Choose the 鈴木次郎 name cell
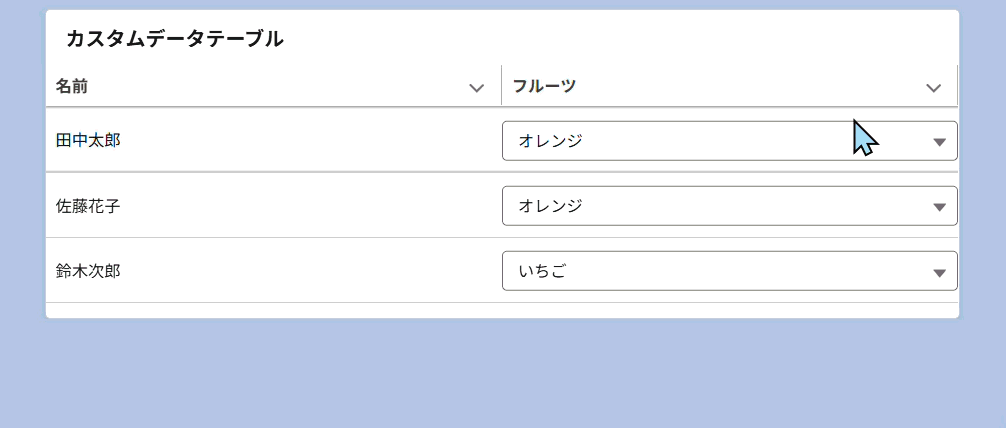Screen dimensions: 1006x428 88,271
